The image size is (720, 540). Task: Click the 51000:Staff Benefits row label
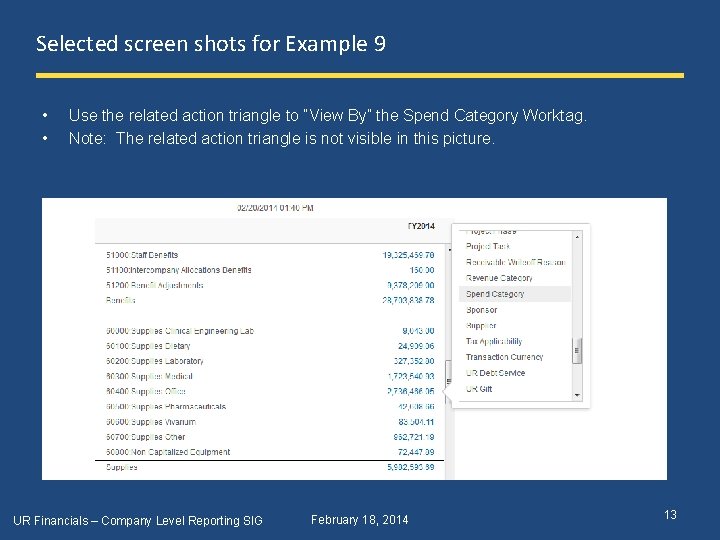coord(142,255)
